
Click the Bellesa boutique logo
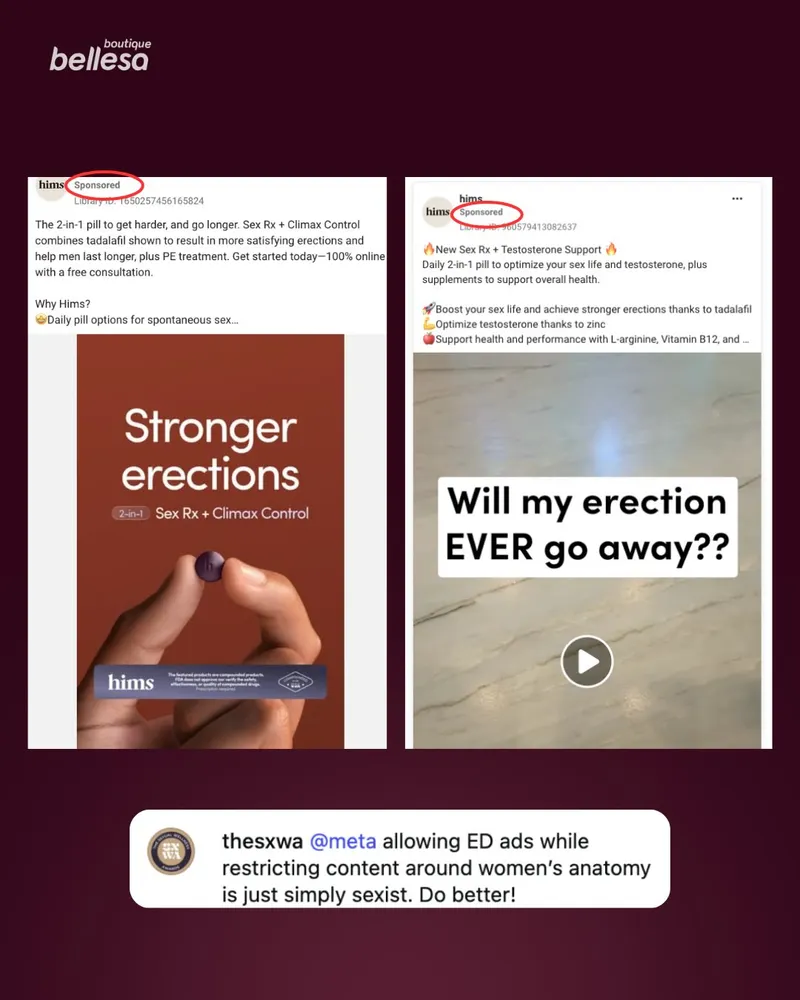click(x=100, y=55)
